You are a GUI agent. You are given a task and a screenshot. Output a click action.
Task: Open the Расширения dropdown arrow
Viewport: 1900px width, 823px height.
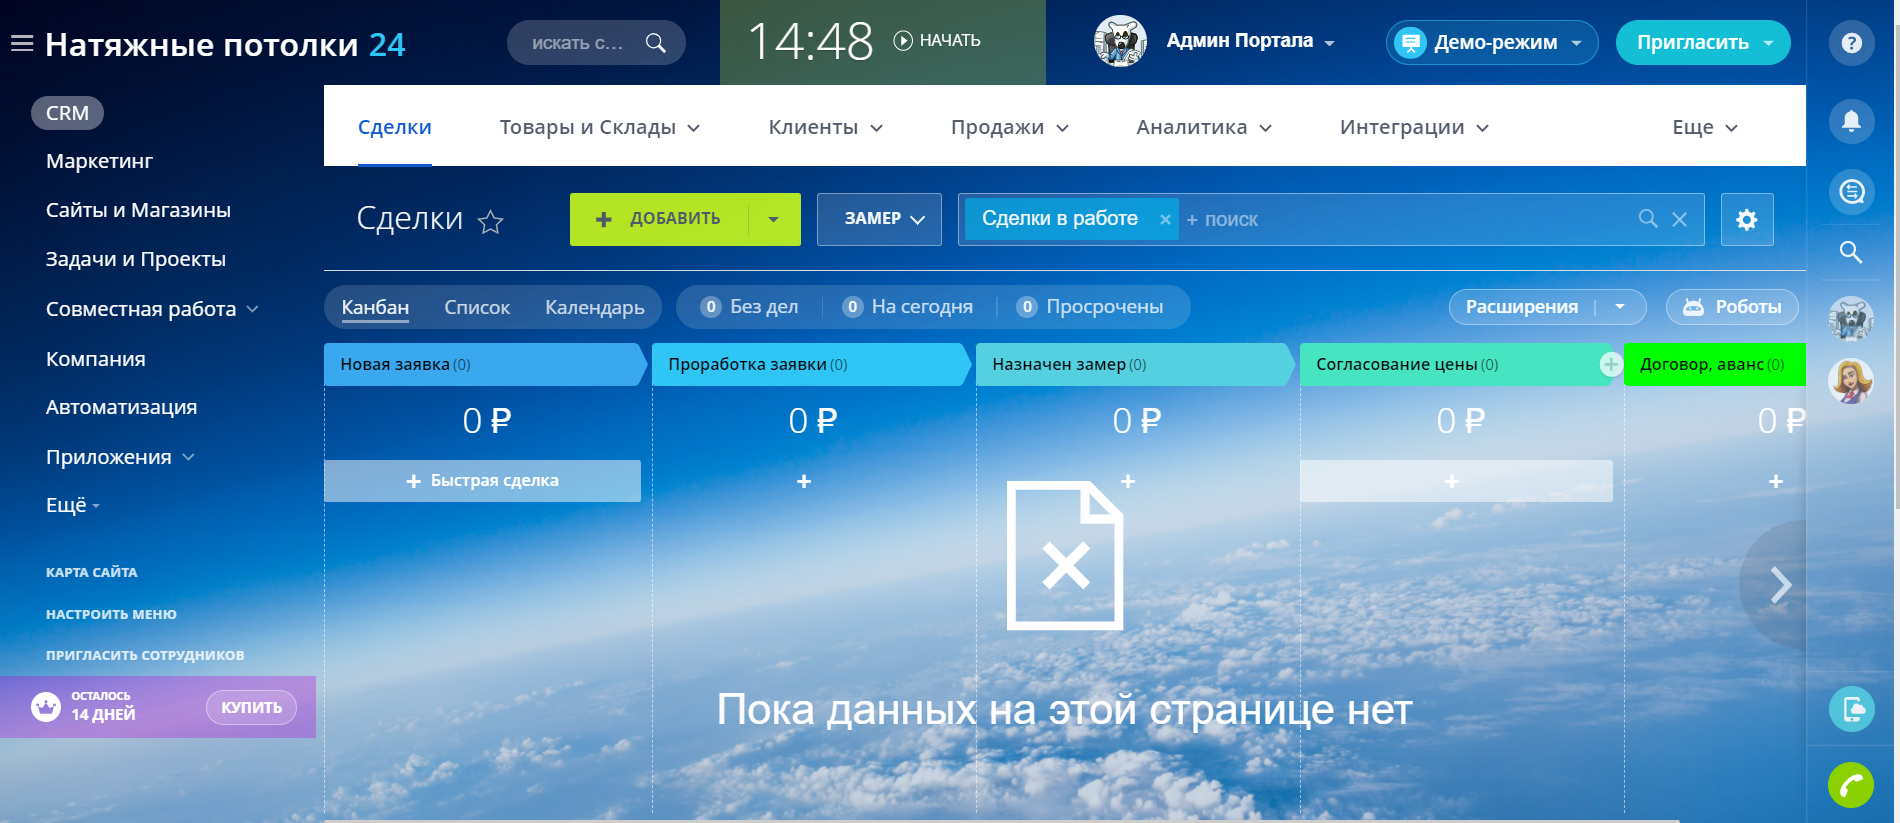(x=1620, y=307)
